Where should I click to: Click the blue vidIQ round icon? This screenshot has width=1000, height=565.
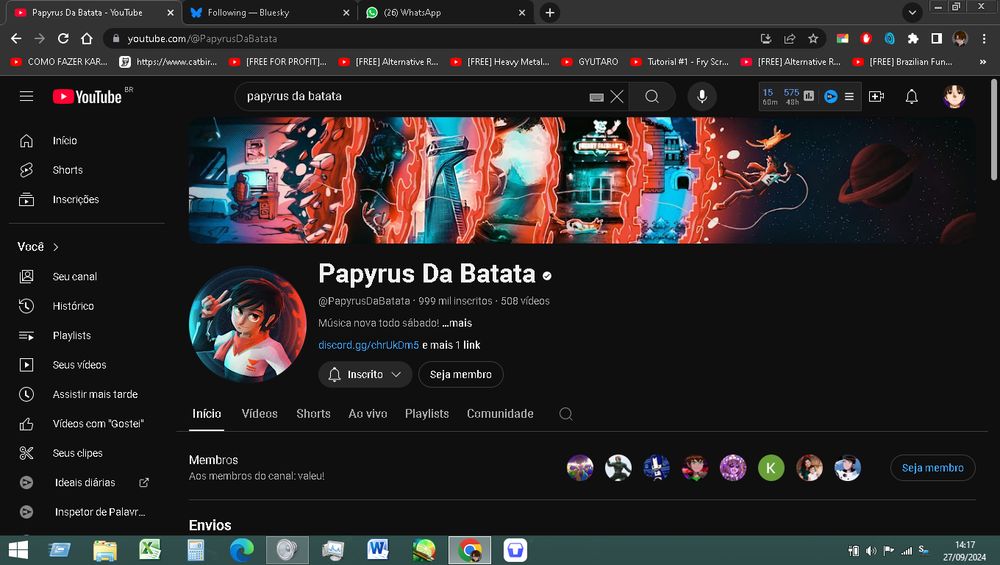click(x=830, y=96)
